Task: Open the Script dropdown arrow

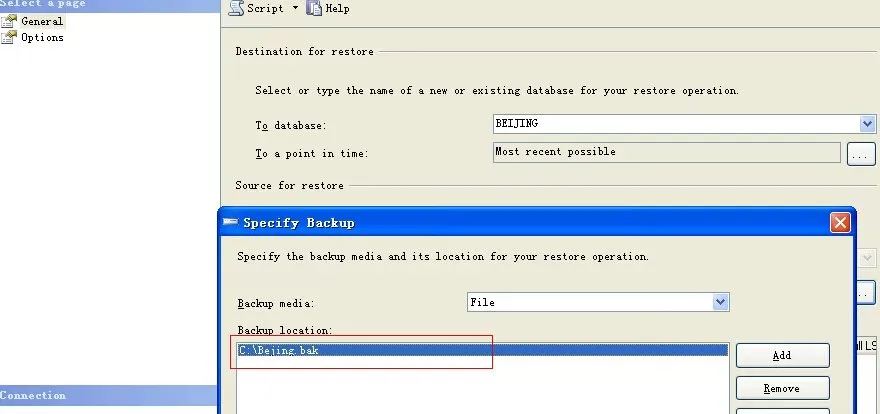Action: click(x=295, y=8)
